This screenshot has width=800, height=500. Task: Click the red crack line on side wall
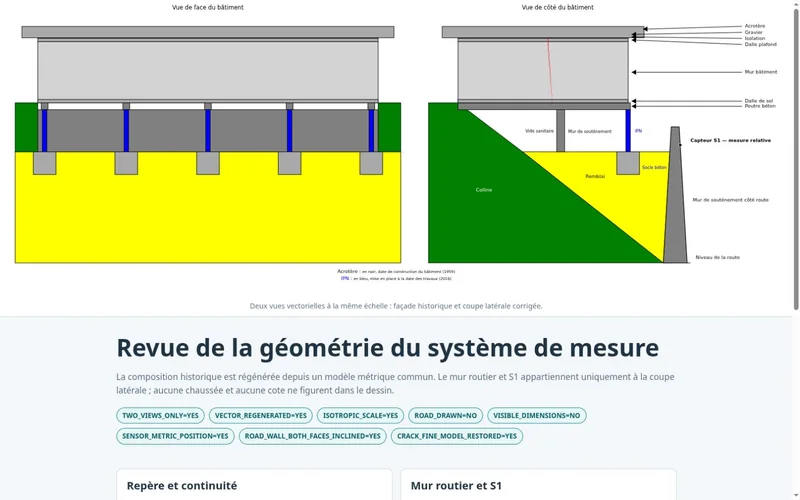coord(550,70)
